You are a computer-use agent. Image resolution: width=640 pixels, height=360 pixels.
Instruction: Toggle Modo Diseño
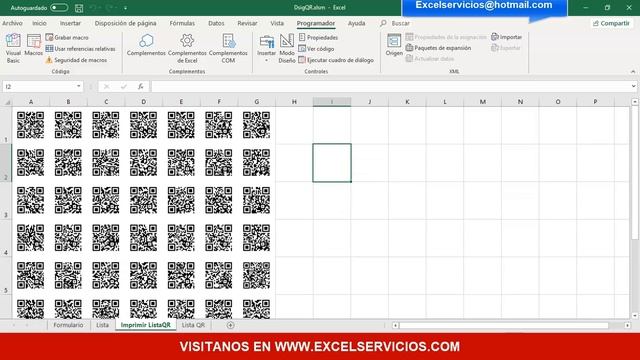pos(287,49)
